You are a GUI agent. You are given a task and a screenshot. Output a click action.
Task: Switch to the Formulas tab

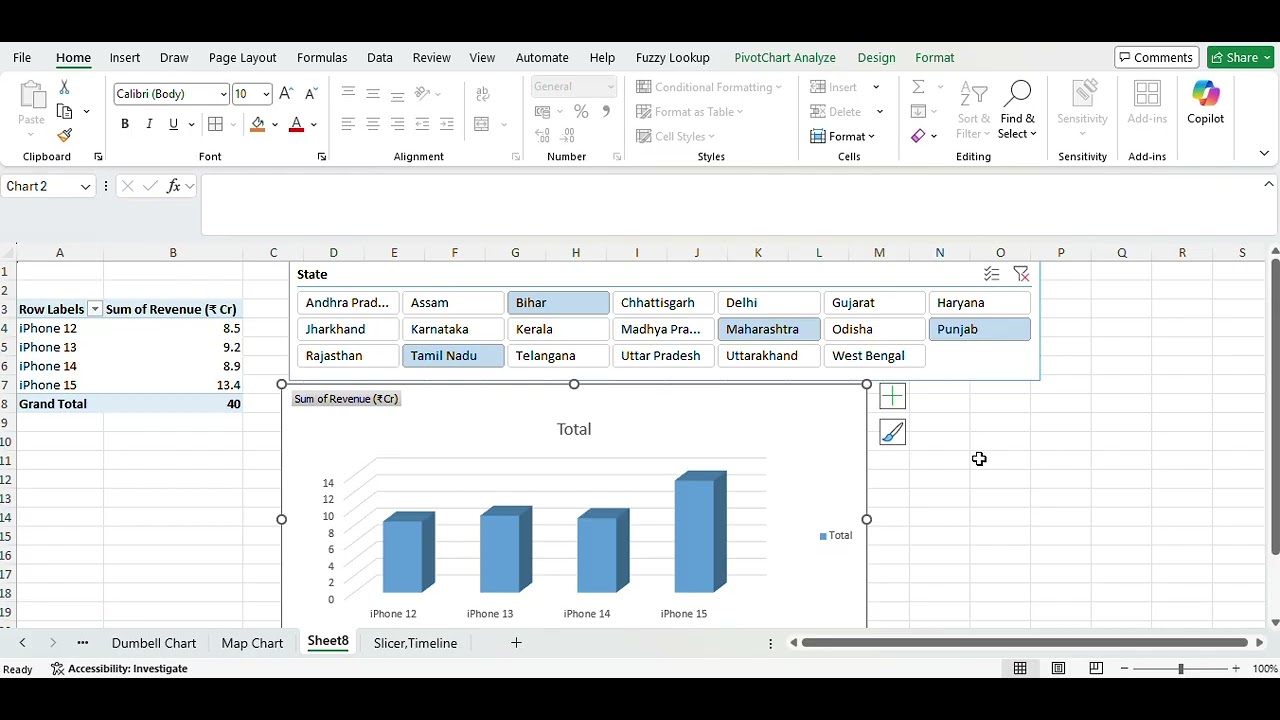point(322,58)
